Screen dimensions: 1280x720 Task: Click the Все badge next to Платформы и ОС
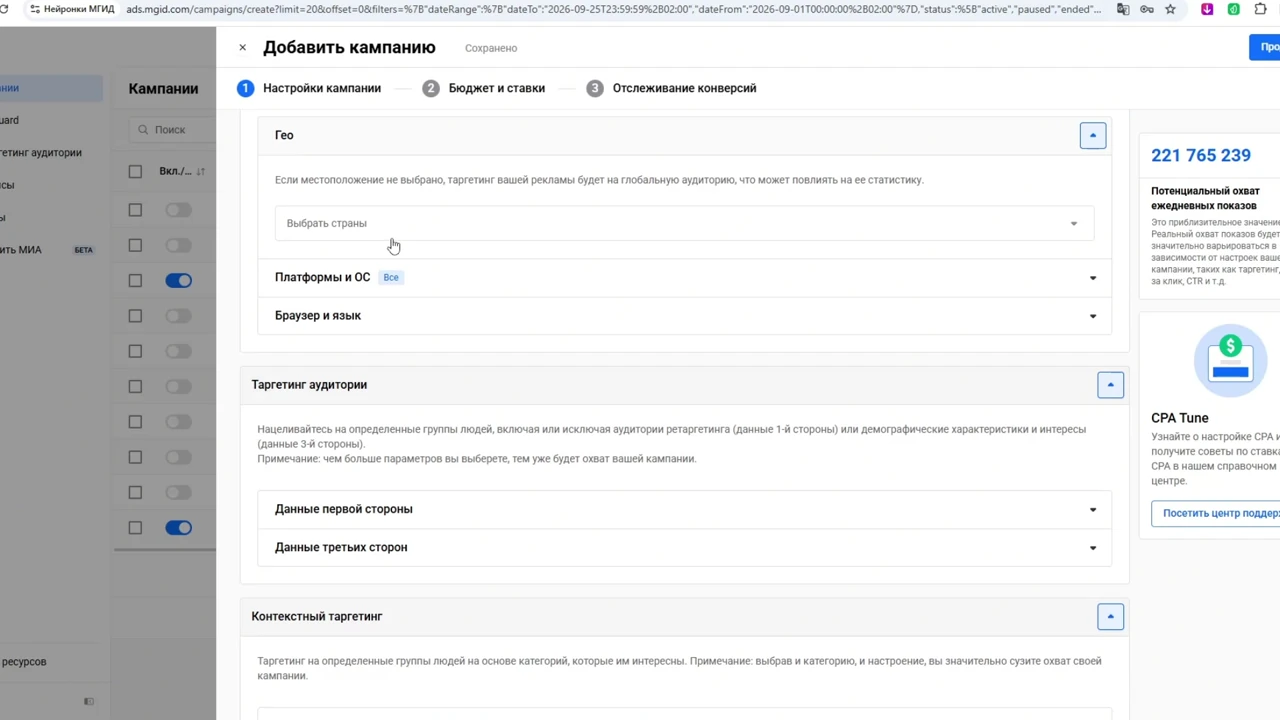click(391, 277)
